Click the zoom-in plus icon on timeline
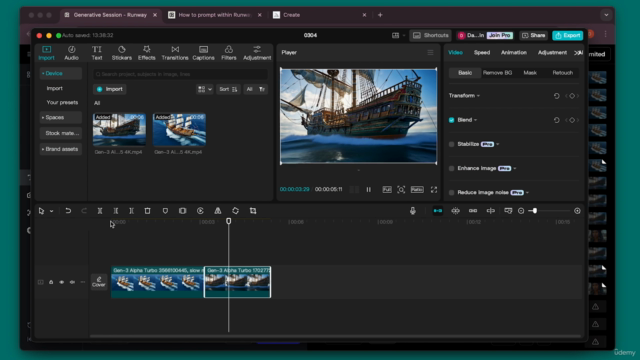Screen dimensions: 640x360 click(577, 211)
